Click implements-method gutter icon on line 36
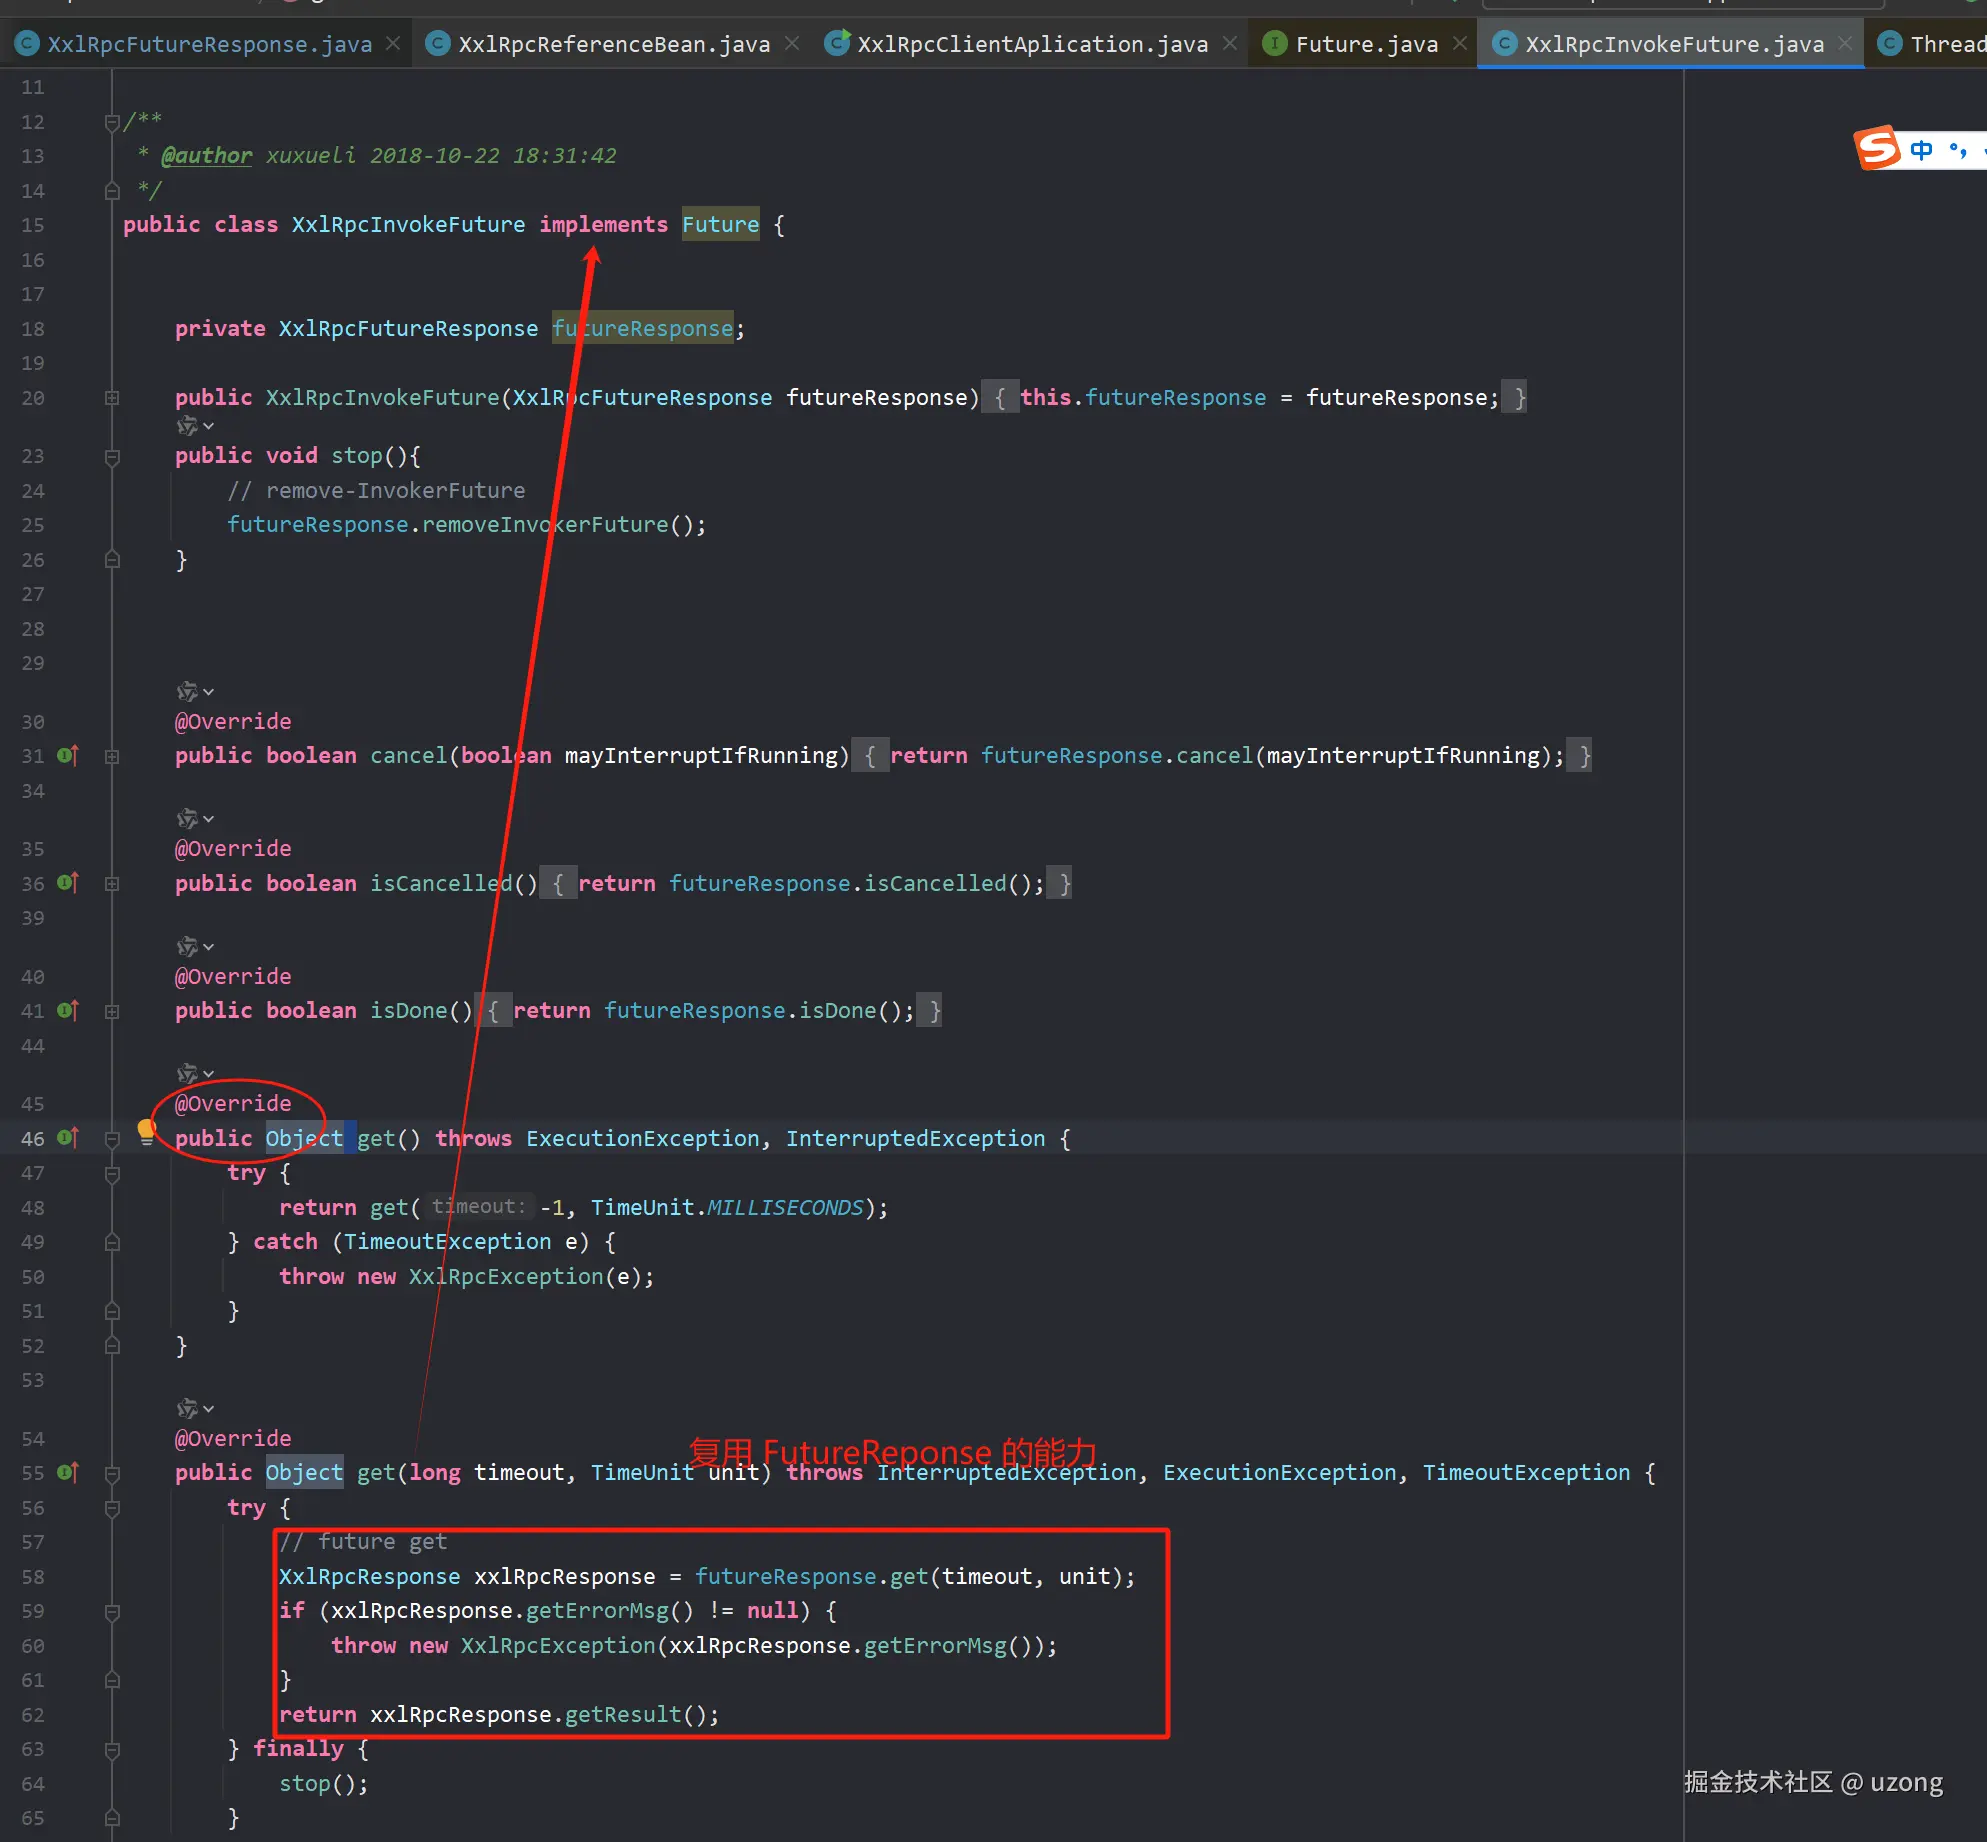The image size is (1987, 1842). tap(67, 883)
